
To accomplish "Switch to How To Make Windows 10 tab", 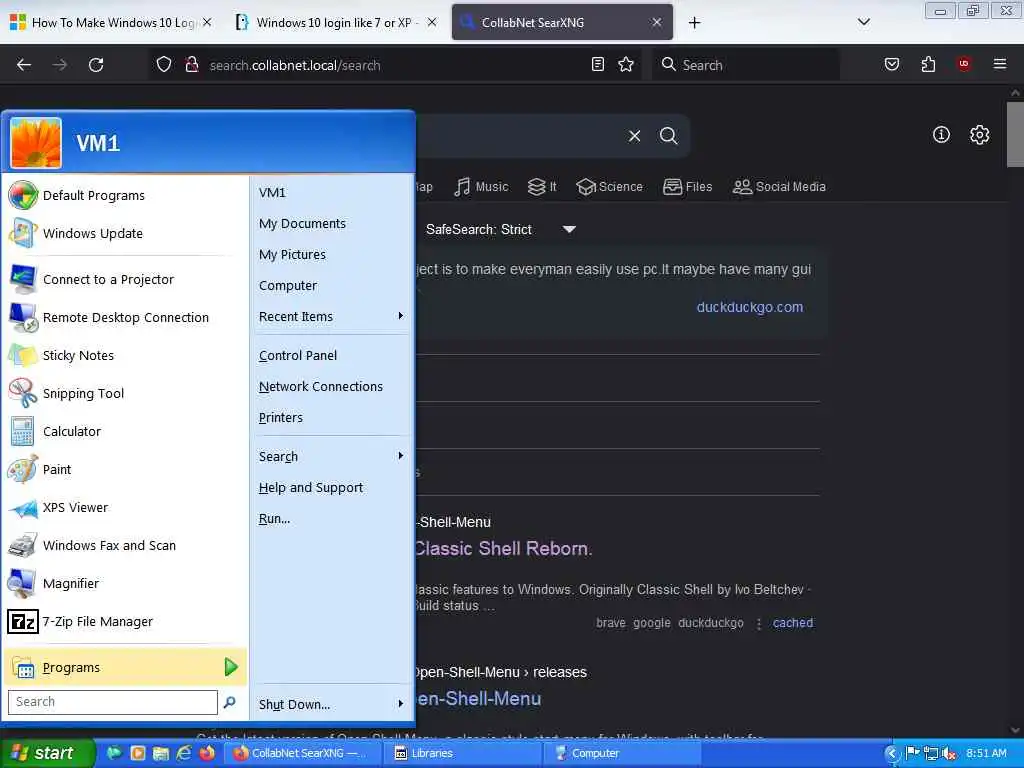I will (x=111, y=22).
